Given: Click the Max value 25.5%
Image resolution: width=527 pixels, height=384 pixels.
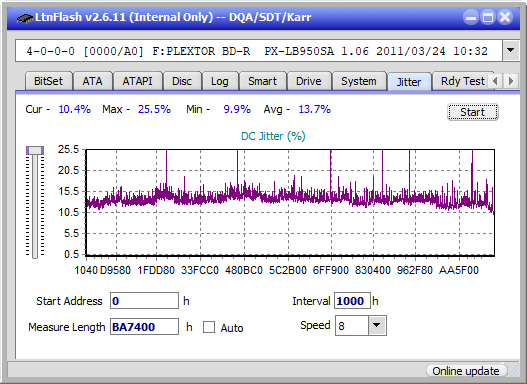Looking at the screenshot, I should coord(154,109).
